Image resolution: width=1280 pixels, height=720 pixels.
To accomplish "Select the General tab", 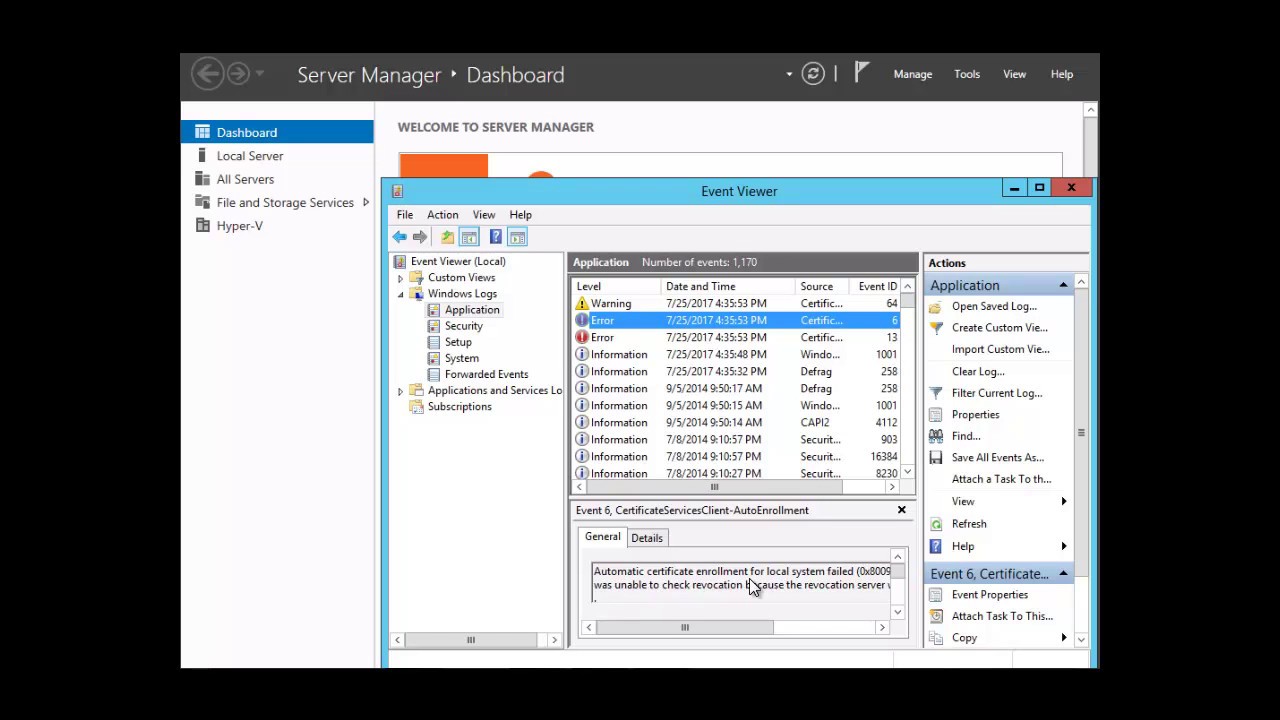I will tap(603, 537).
